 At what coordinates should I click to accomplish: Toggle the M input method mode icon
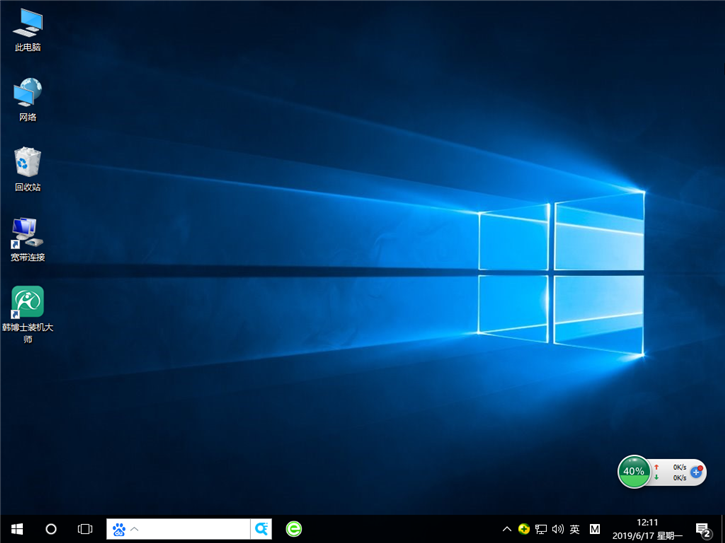(595, 529)
